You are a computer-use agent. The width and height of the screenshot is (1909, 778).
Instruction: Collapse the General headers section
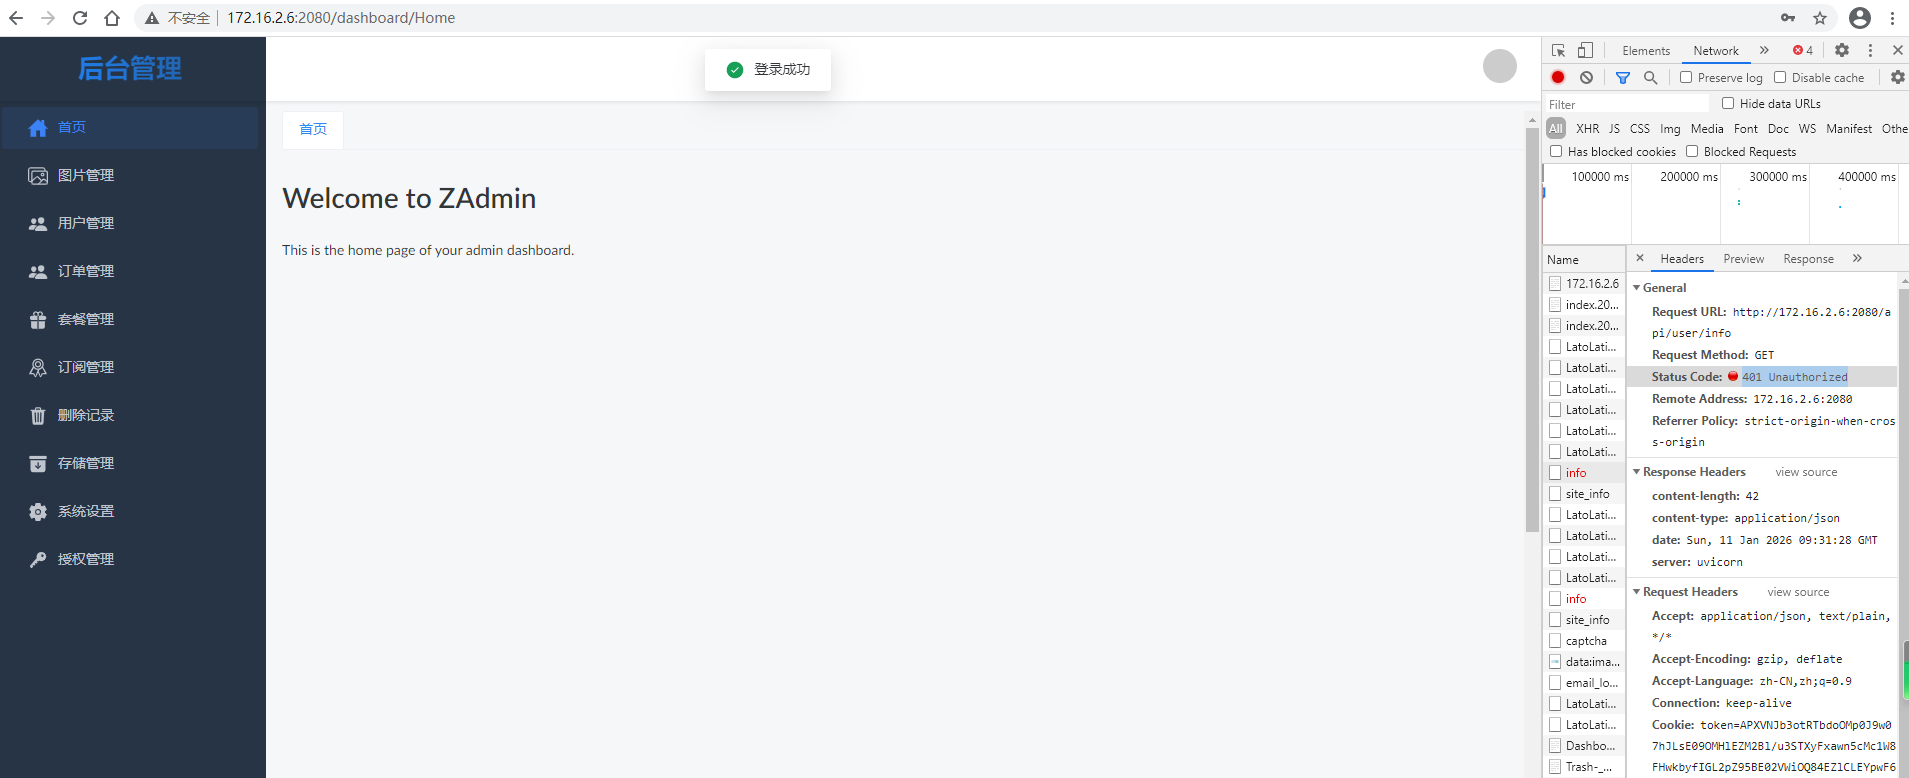pyautogui.click(x=1637, y=288)
